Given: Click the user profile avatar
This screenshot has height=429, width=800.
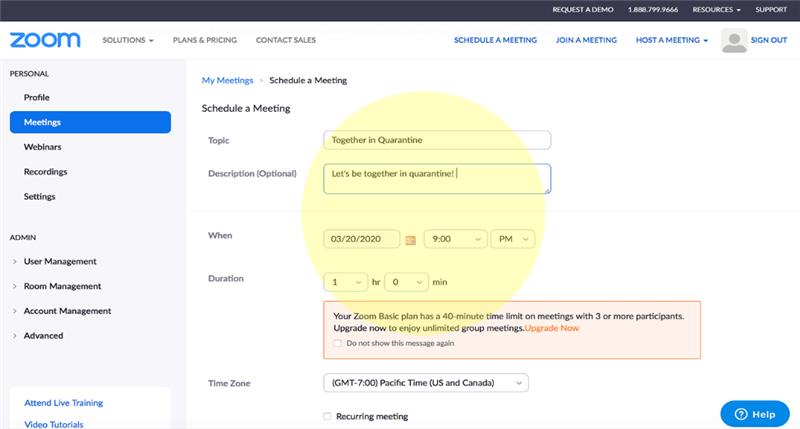Looking at the screenshot, I should (x=734, y=40).
